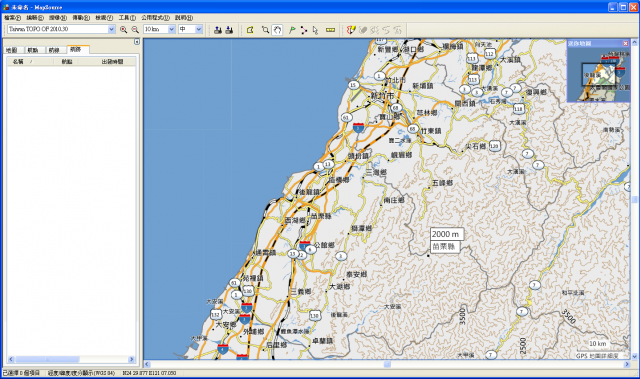Click the route 132 shield near 大安鄉

(x=216, y=314)
